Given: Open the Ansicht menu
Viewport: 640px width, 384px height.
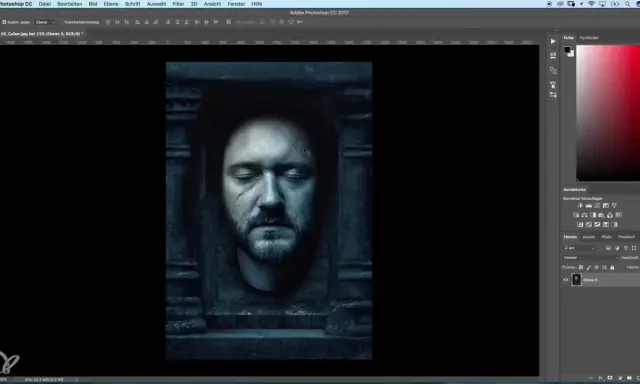Looking at the screenshot, I should [212, 4].
